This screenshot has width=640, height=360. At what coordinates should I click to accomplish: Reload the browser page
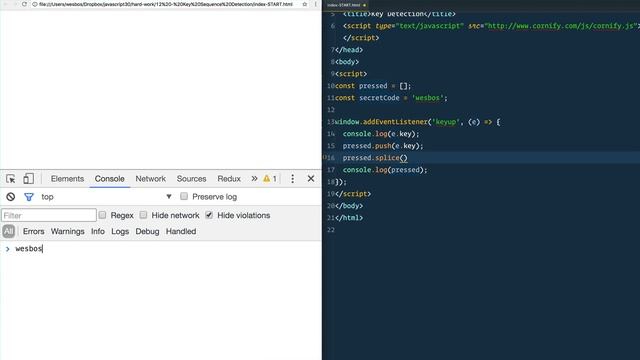coord(24,4)
